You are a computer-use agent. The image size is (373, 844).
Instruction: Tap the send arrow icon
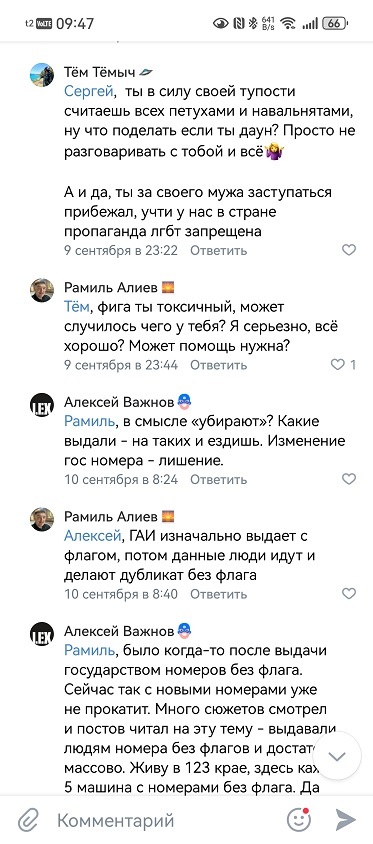click(346, 820)
